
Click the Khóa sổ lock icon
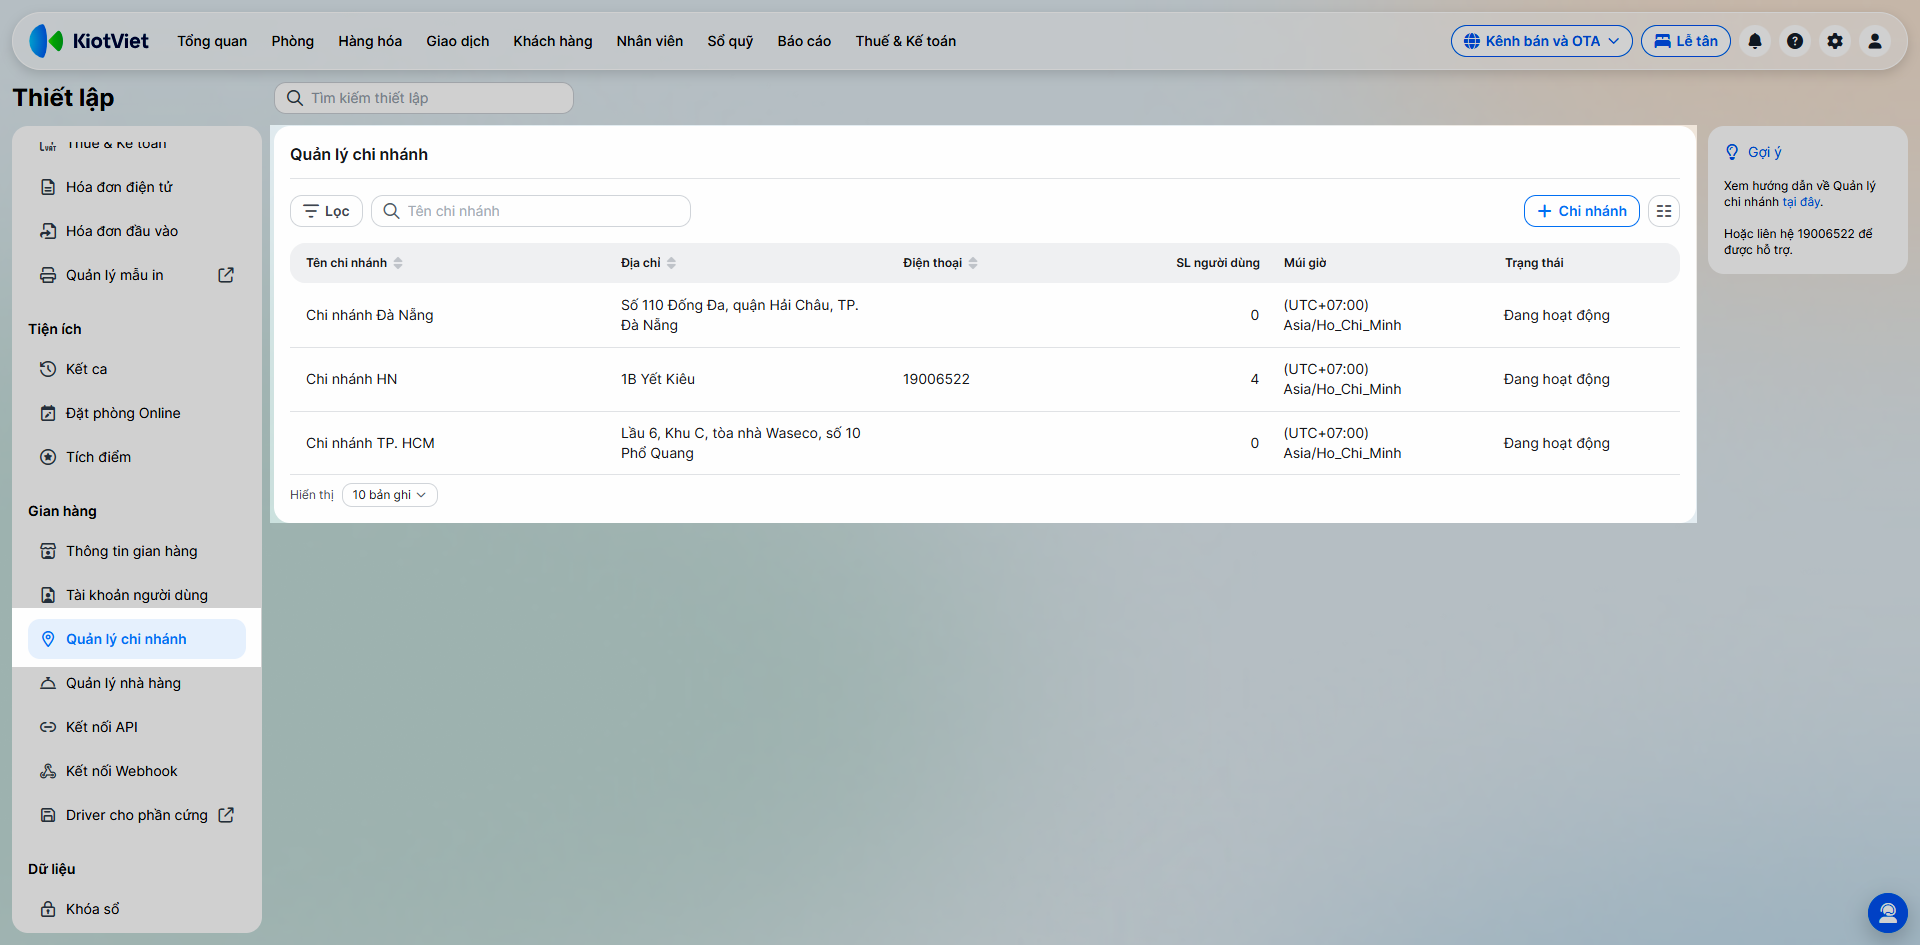[48, 909]
